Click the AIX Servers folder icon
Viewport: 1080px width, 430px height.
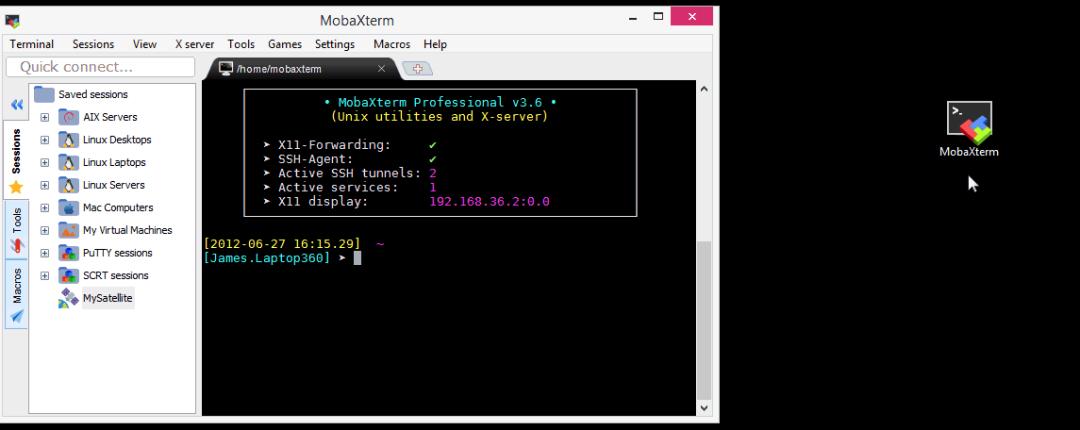[x=68, y=117]
